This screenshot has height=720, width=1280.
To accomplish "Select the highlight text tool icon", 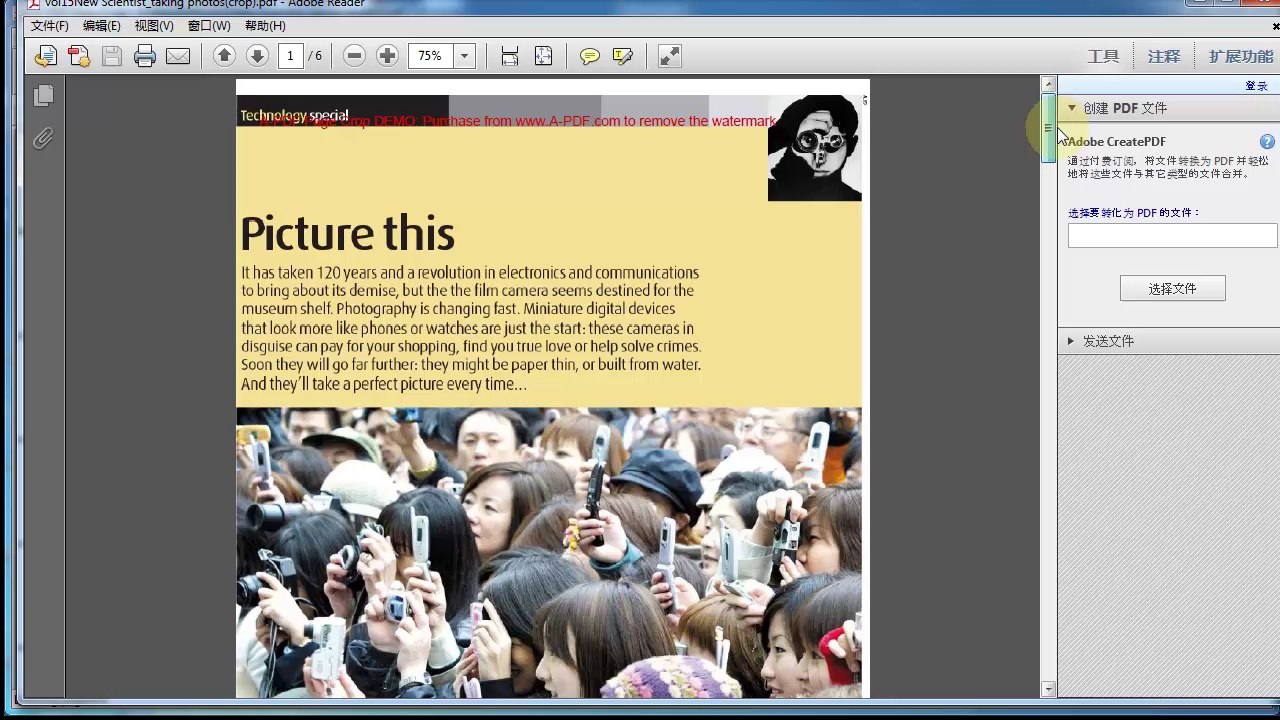I will click(623, 56).
